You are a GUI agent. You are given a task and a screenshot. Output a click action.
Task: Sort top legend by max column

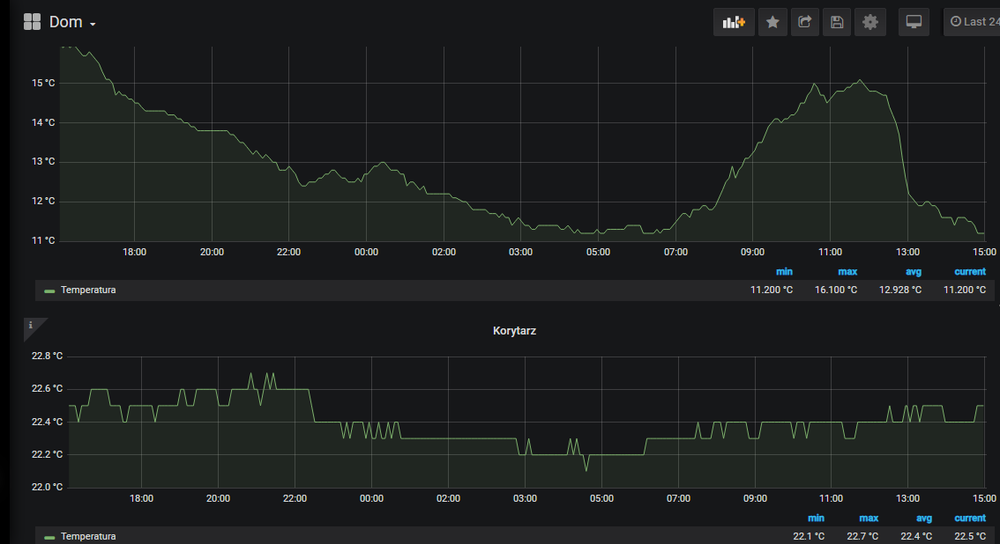(x=847, y=271)
